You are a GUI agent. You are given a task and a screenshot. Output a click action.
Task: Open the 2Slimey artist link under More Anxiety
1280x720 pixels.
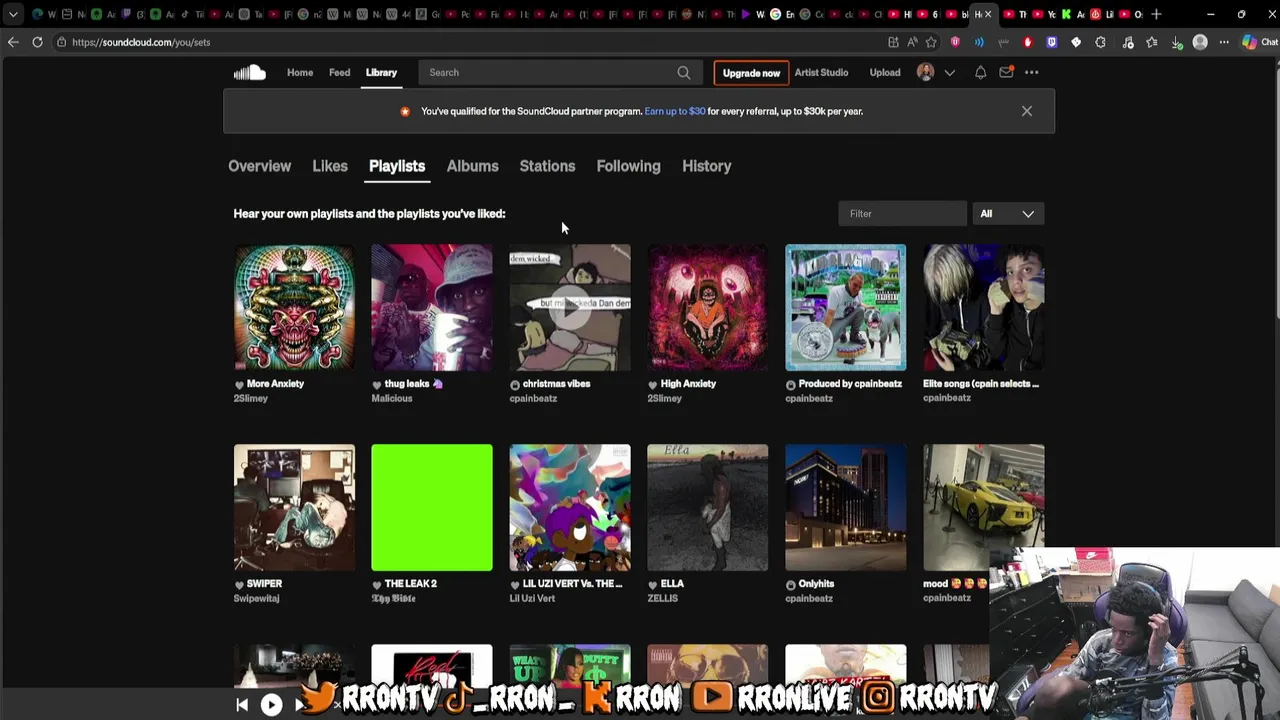pos(251,398)
